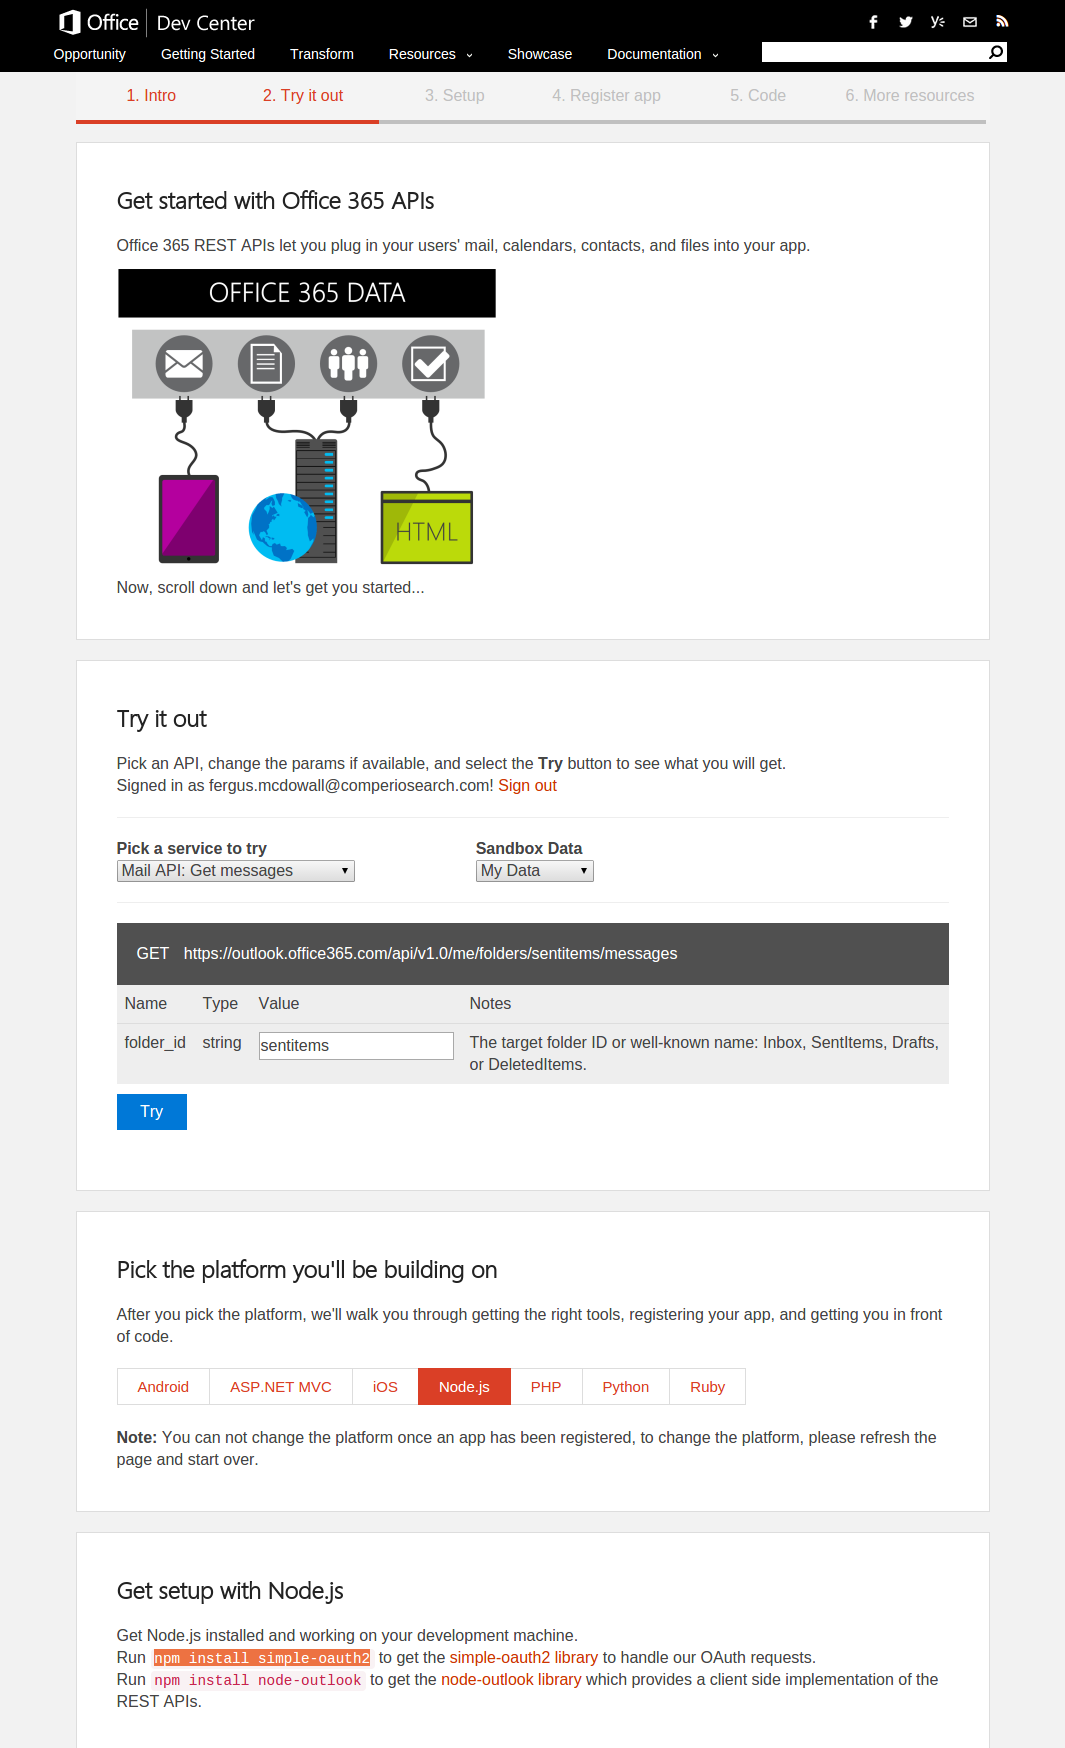Viewport: 1065px width, 1748px height.
Task: Click the email newsletter icon
Action: pyautogui.click(x=969, y=21)
